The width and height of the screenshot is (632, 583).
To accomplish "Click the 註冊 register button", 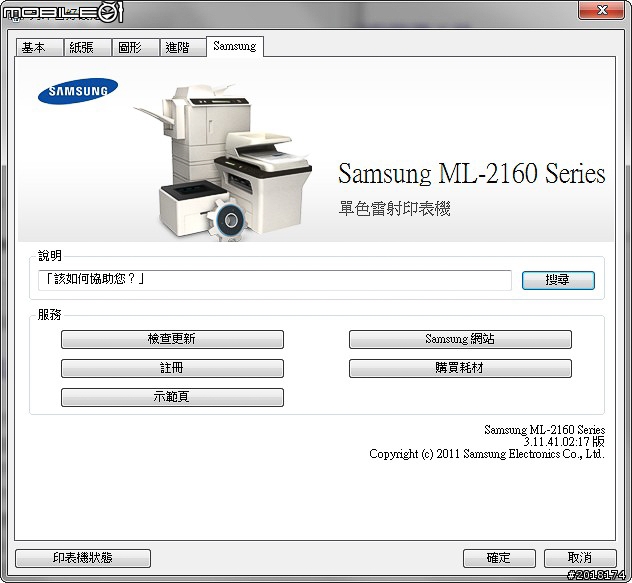I will (x=172, y=368).
